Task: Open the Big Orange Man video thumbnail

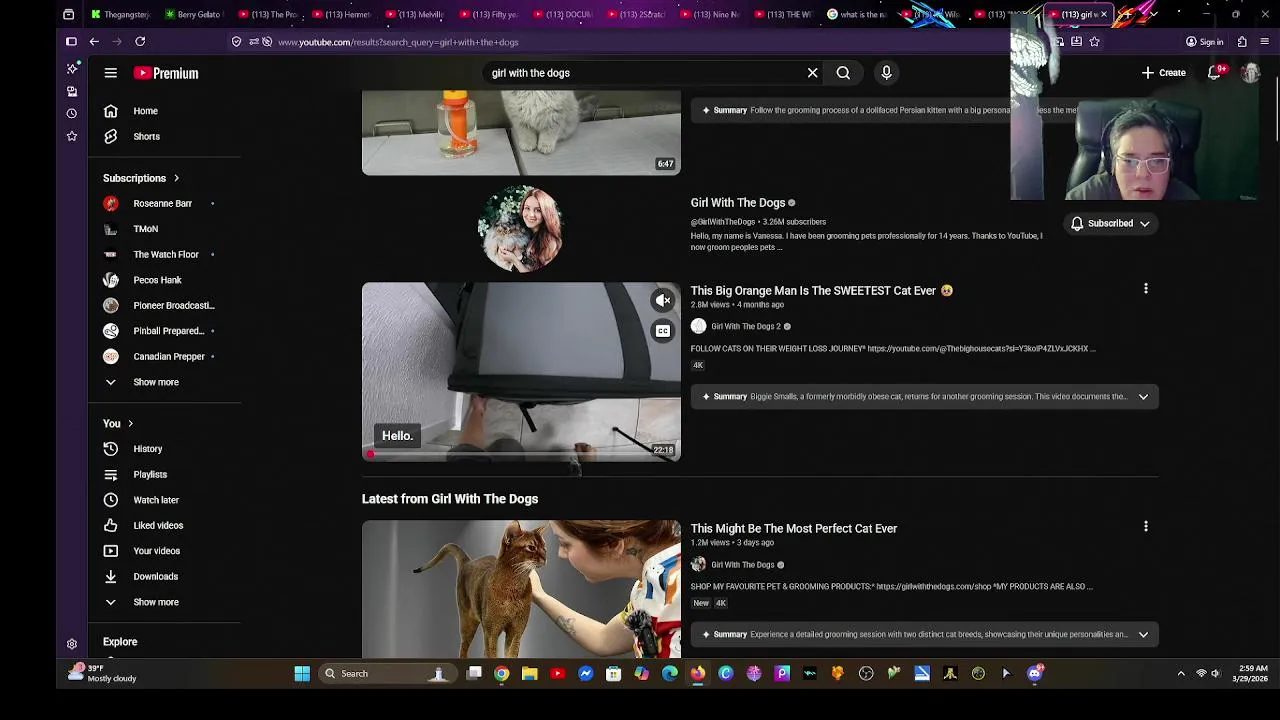Action: (x=521, y=371)
